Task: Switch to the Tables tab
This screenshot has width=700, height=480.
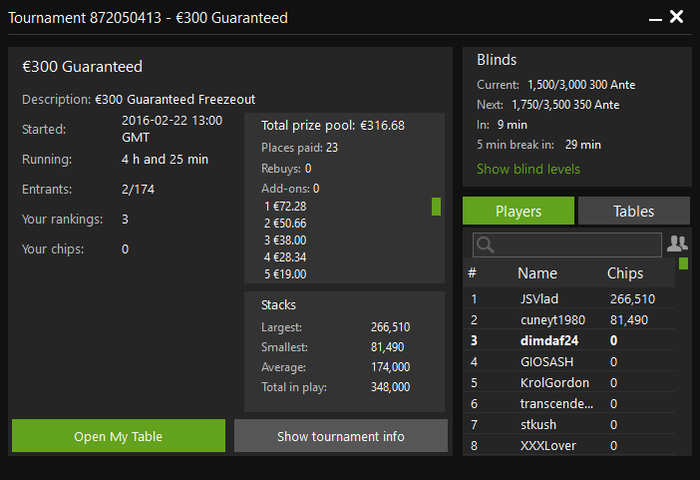Action: tap(633, 211)
